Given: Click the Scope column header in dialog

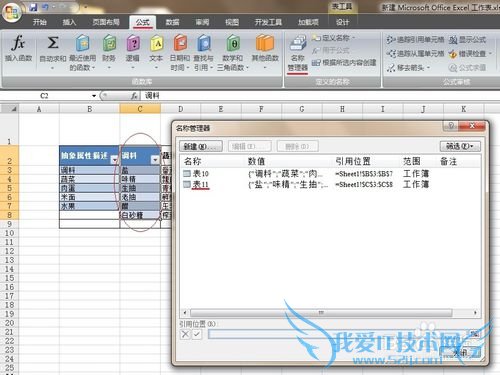Looking at the screenshot, I should 412,161.
